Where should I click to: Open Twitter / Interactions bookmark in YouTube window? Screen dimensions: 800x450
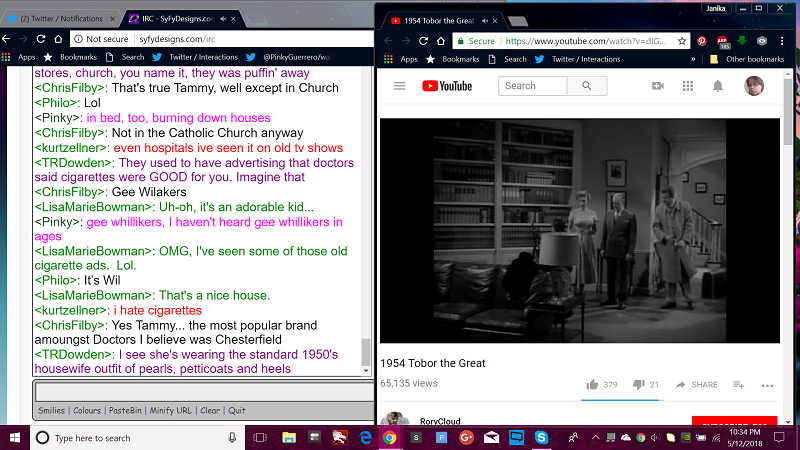(x=578, y=59)
